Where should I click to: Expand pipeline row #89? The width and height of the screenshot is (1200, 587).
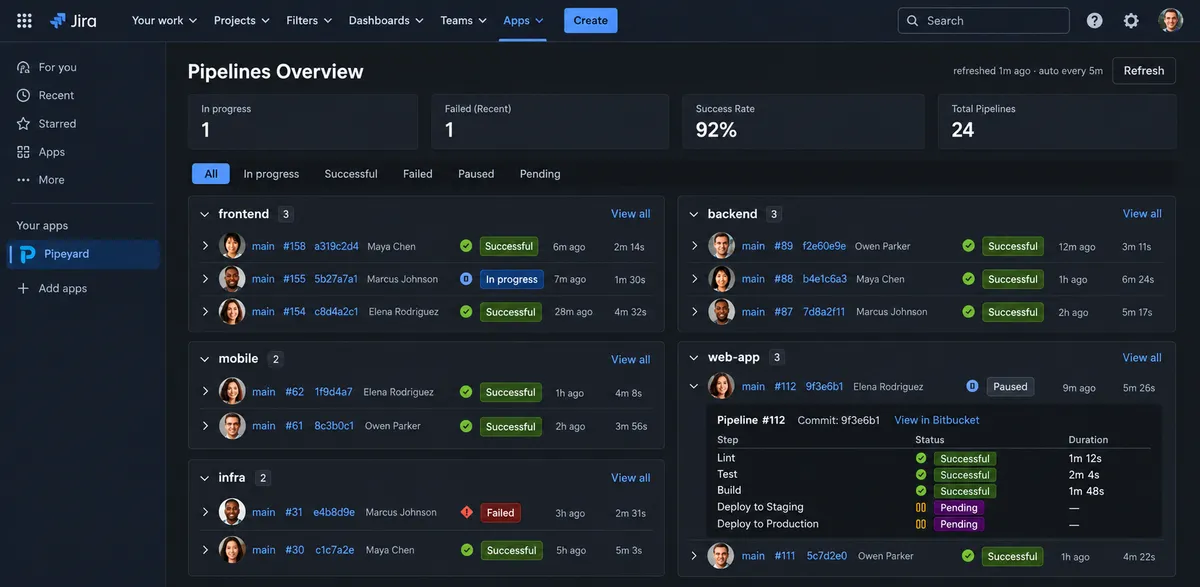(694, 246)
